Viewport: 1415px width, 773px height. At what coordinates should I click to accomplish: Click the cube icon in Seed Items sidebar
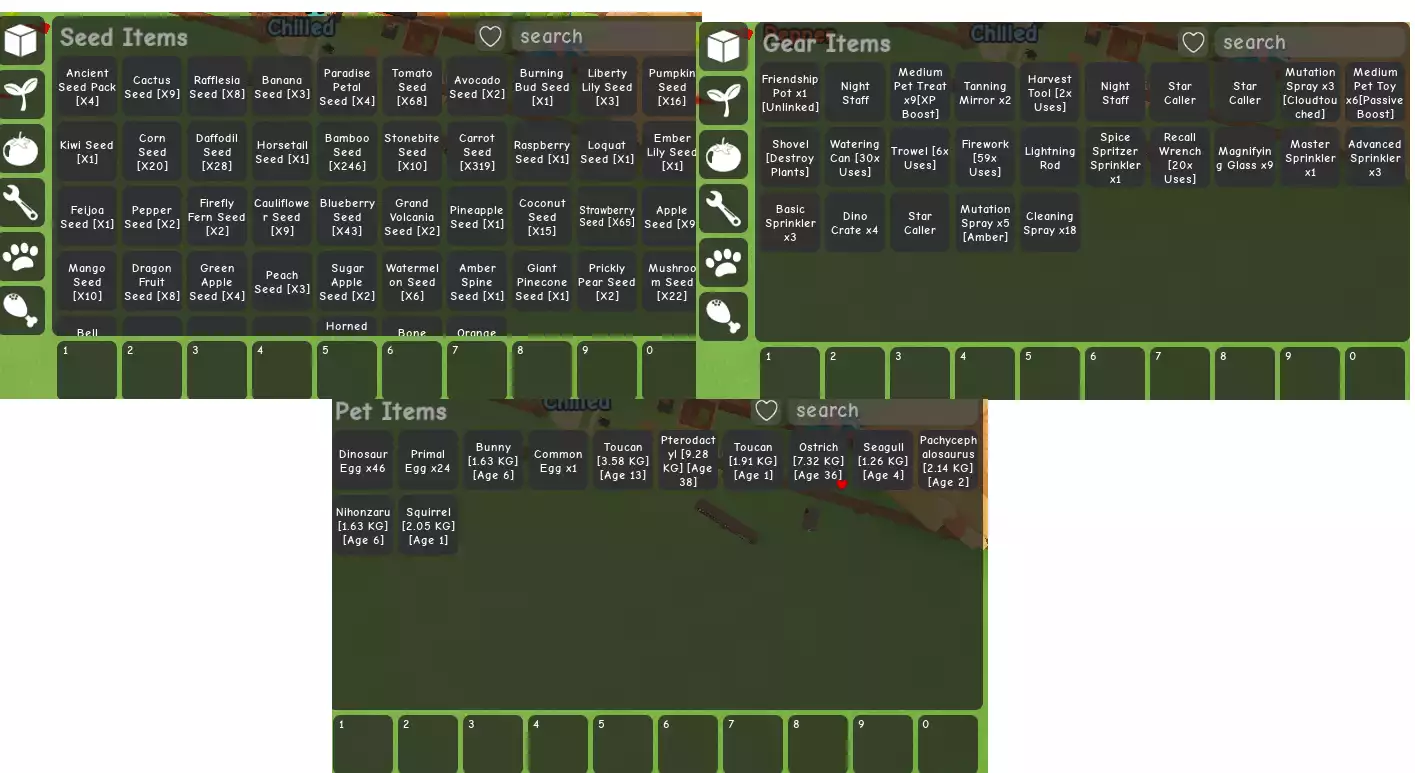pos(22,41)
